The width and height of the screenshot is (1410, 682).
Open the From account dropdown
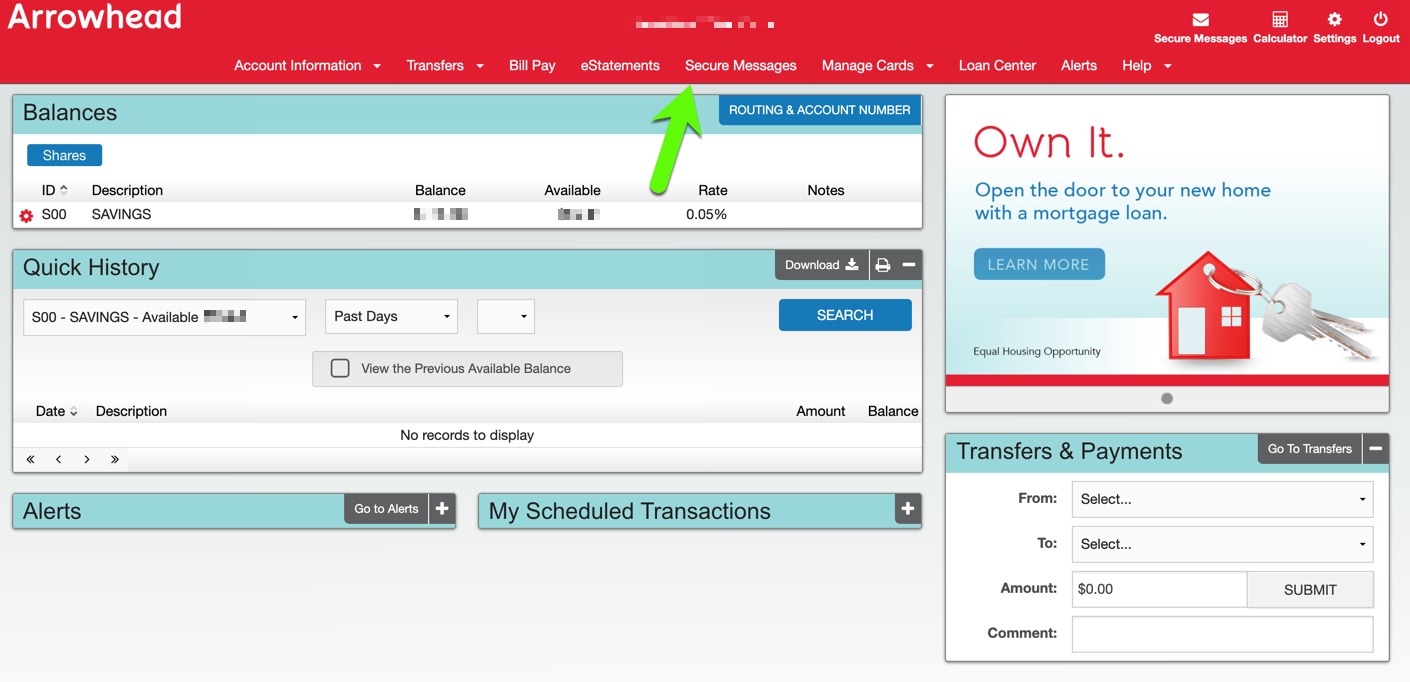point(1221,499)
